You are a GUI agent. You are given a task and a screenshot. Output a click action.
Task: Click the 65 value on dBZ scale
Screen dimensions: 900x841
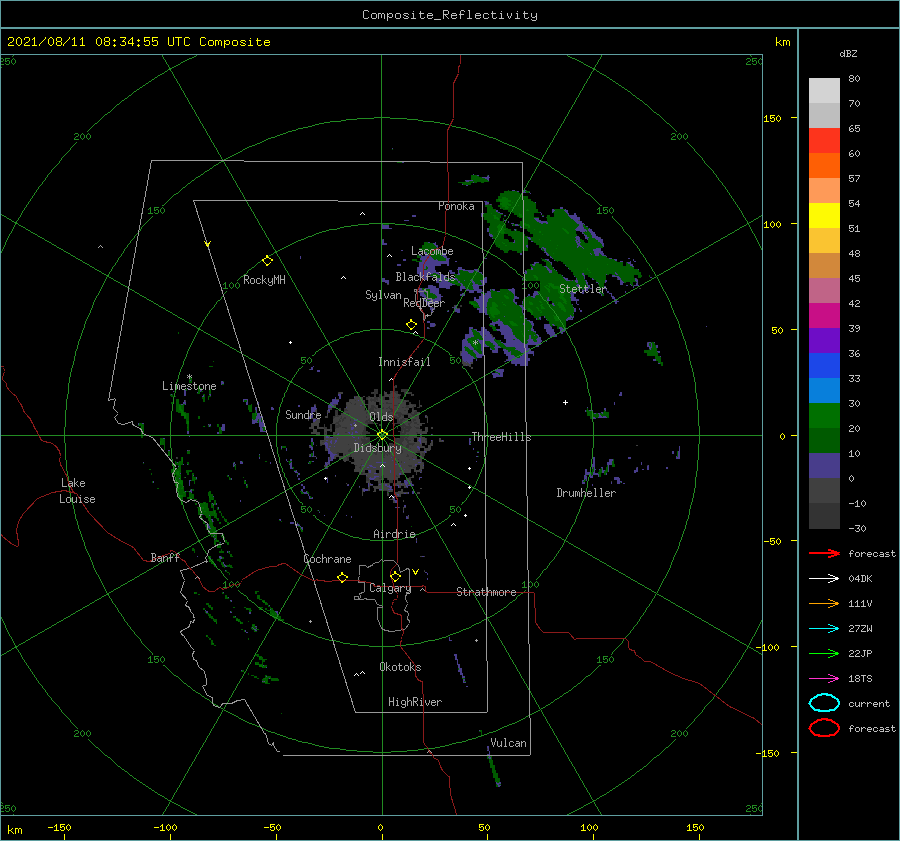click(x=854, y=129)
